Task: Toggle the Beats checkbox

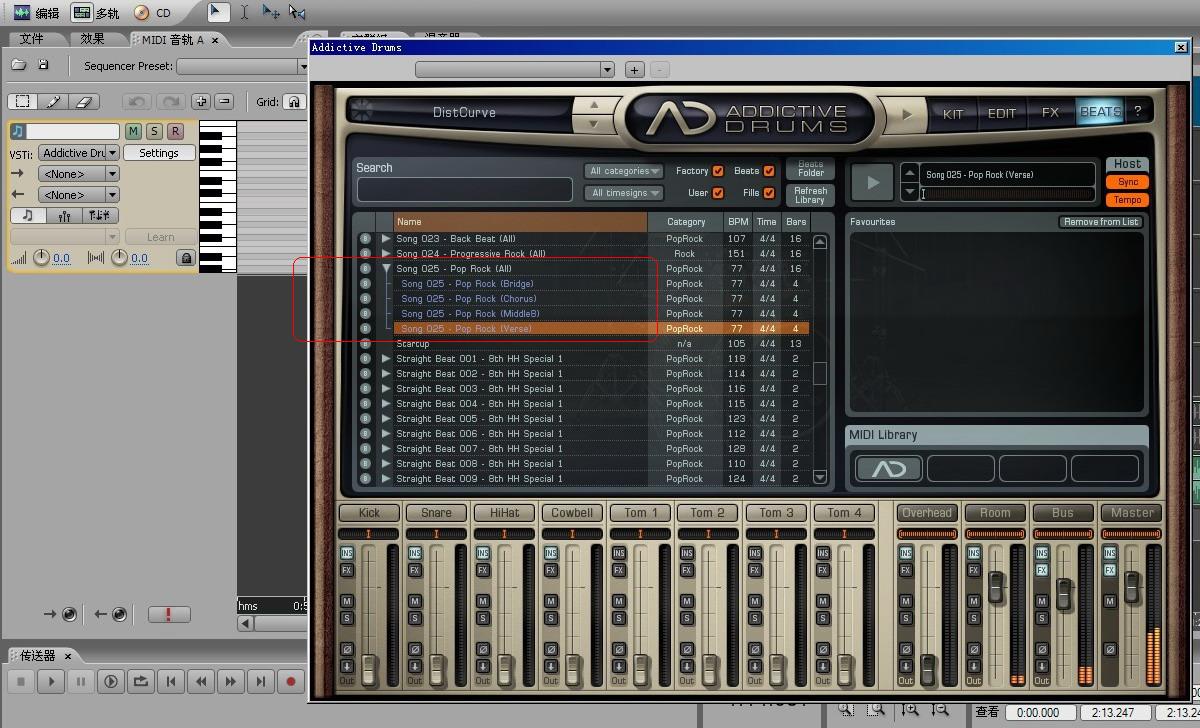Action: 769,171
